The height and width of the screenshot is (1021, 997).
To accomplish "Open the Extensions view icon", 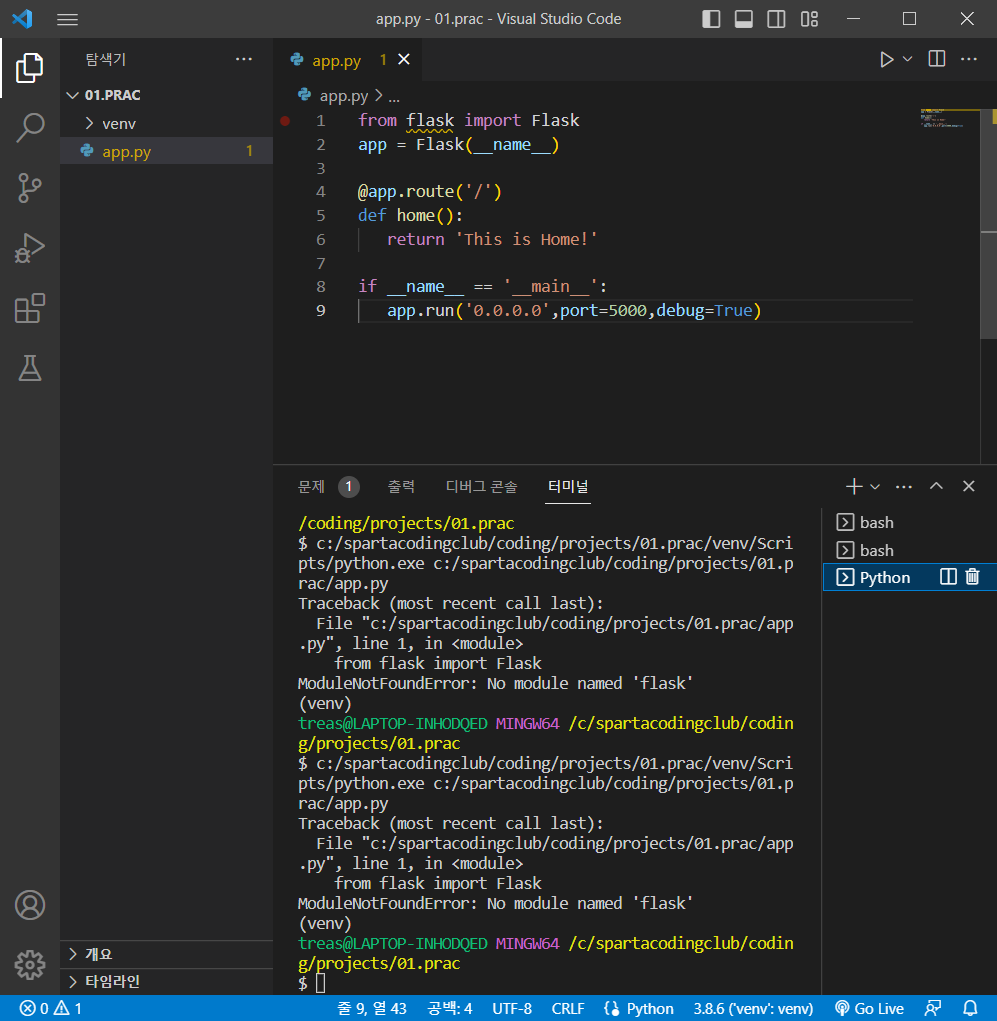I will click(29, 308).
